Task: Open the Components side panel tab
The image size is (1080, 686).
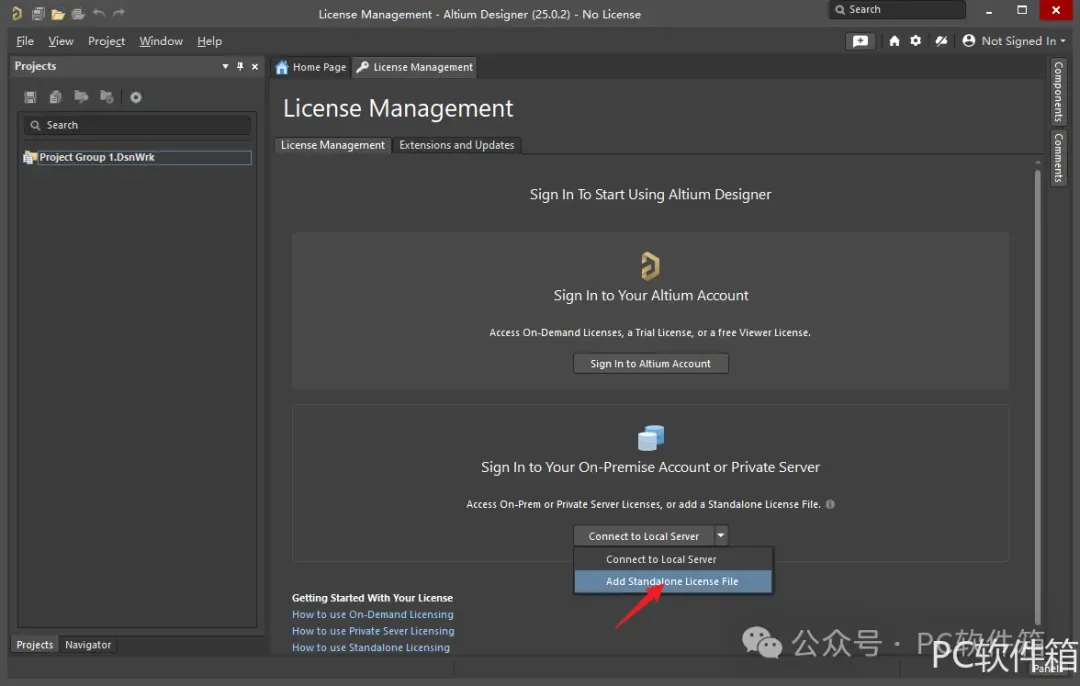Action: click(1059, 91)
